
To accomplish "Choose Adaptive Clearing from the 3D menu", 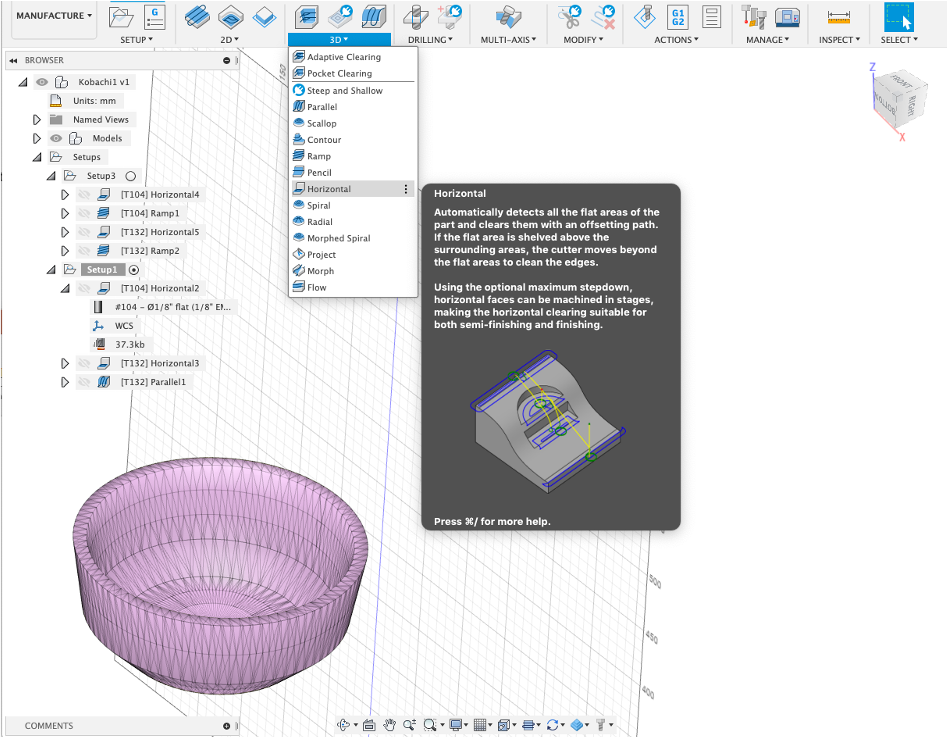I will pyautogui.click(x=353, y=57).
